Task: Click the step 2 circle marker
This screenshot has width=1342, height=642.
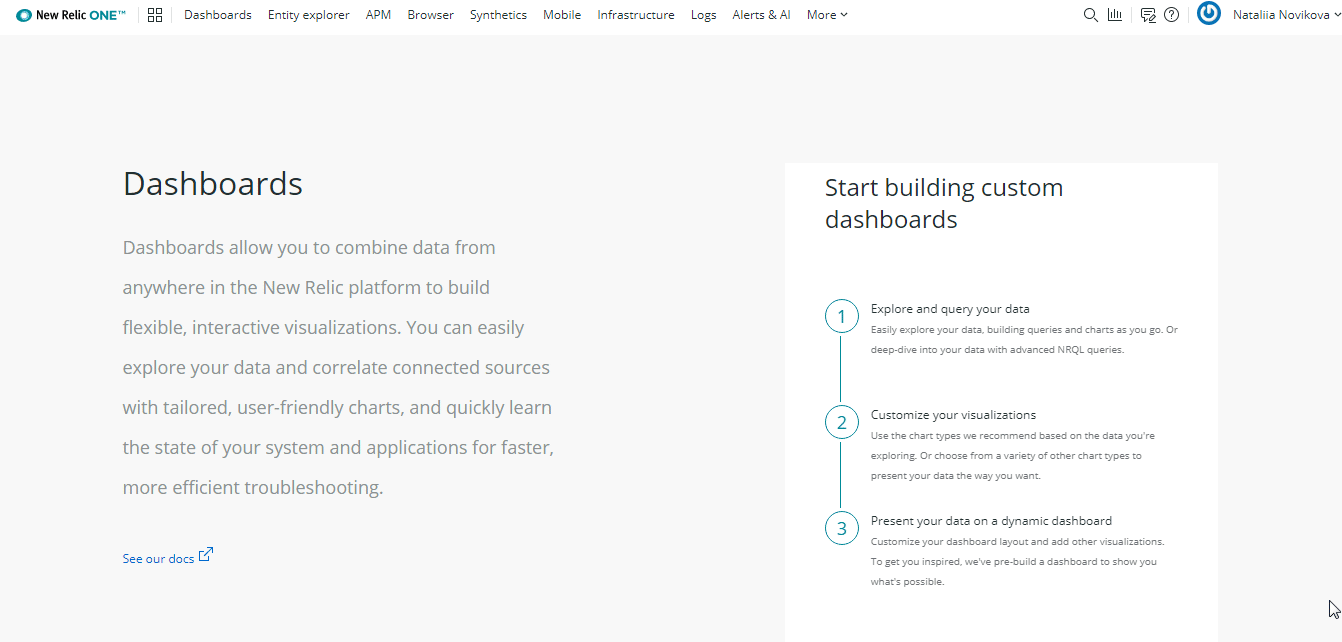Action: 842,422
